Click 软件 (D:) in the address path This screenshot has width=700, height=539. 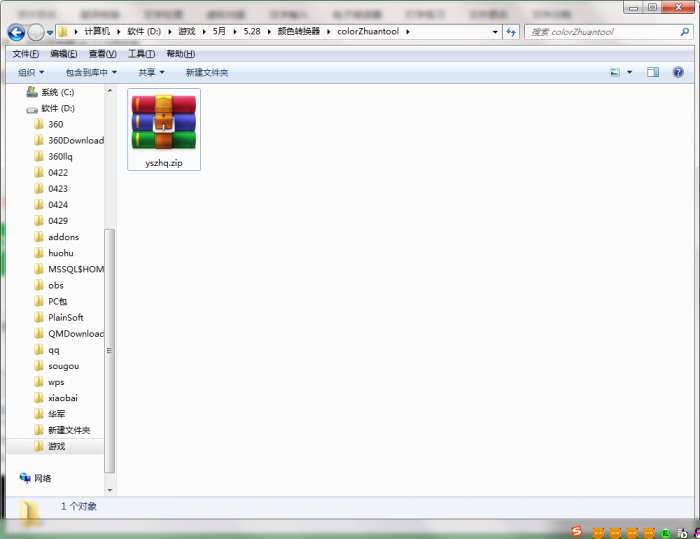click(144, 31)
